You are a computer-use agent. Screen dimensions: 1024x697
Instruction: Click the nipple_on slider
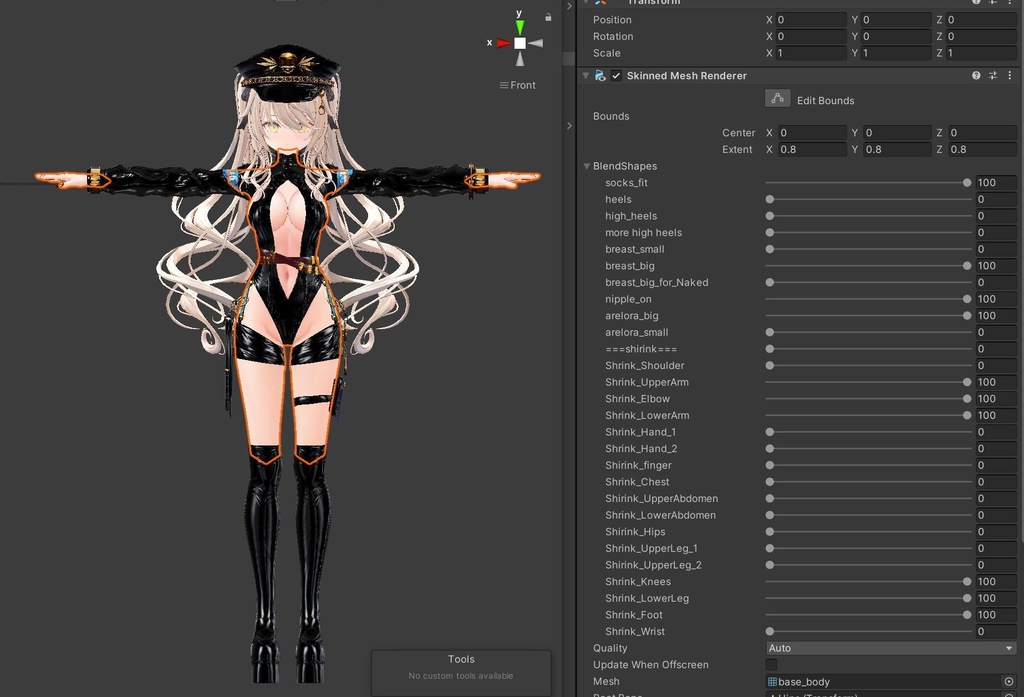tap(869, 299)
